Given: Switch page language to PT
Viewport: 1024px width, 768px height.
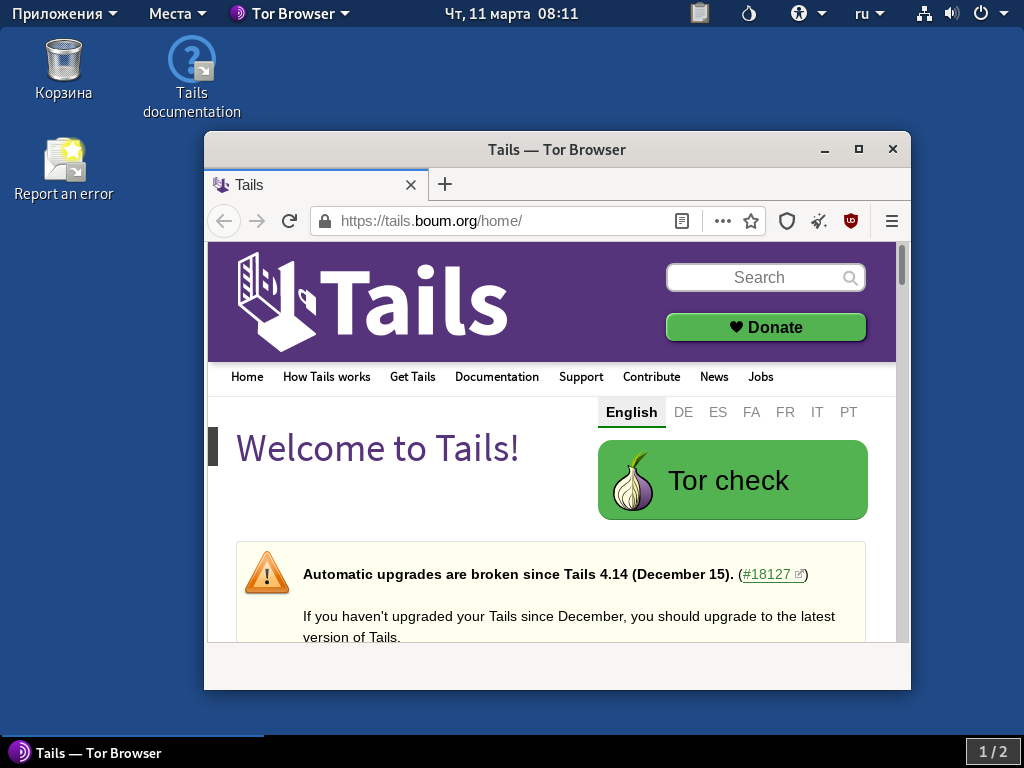Looking at the screenshot, I should pyautogui.click(x=848, y=412).
